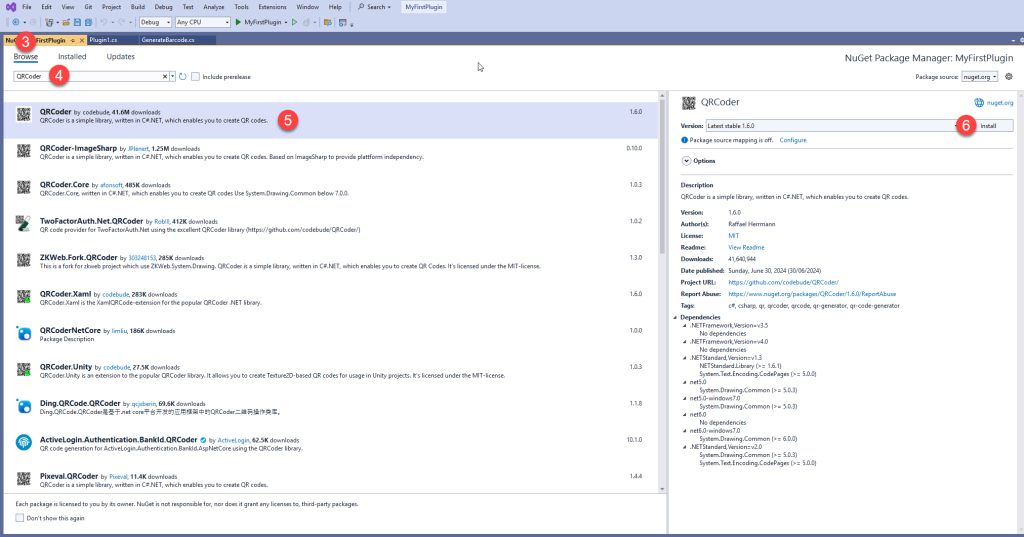Click the save file icon
This screenshot has height=537, width=1024.
coord(77,22)
